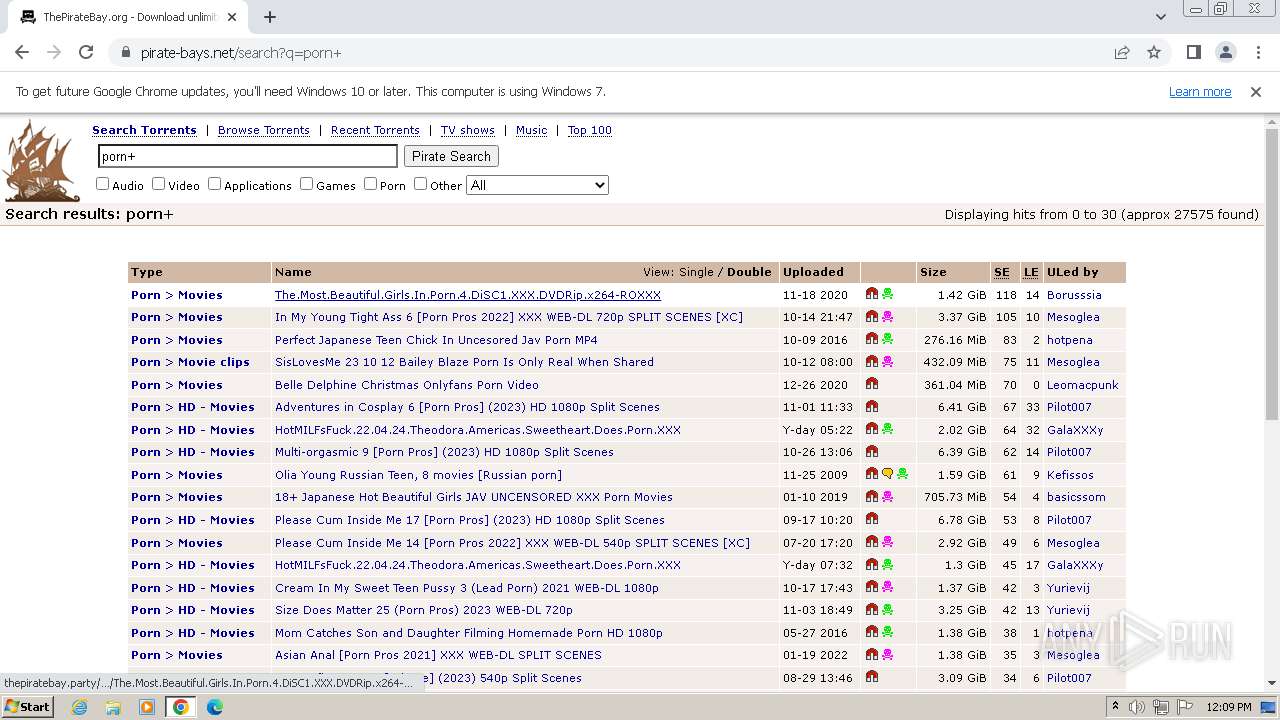Switch view to Single
1280x720 pixels.
pos(696,272)
